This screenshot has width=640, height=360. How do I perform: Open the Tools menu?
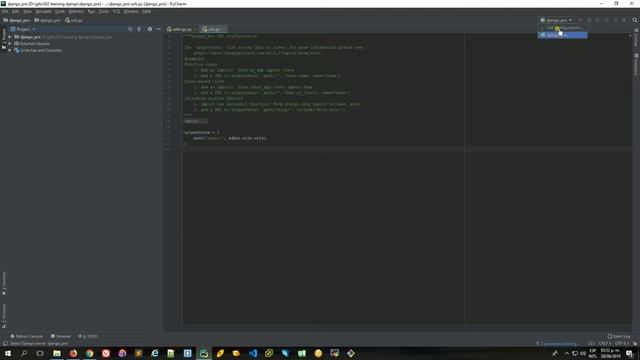click(x=104, y=12)
